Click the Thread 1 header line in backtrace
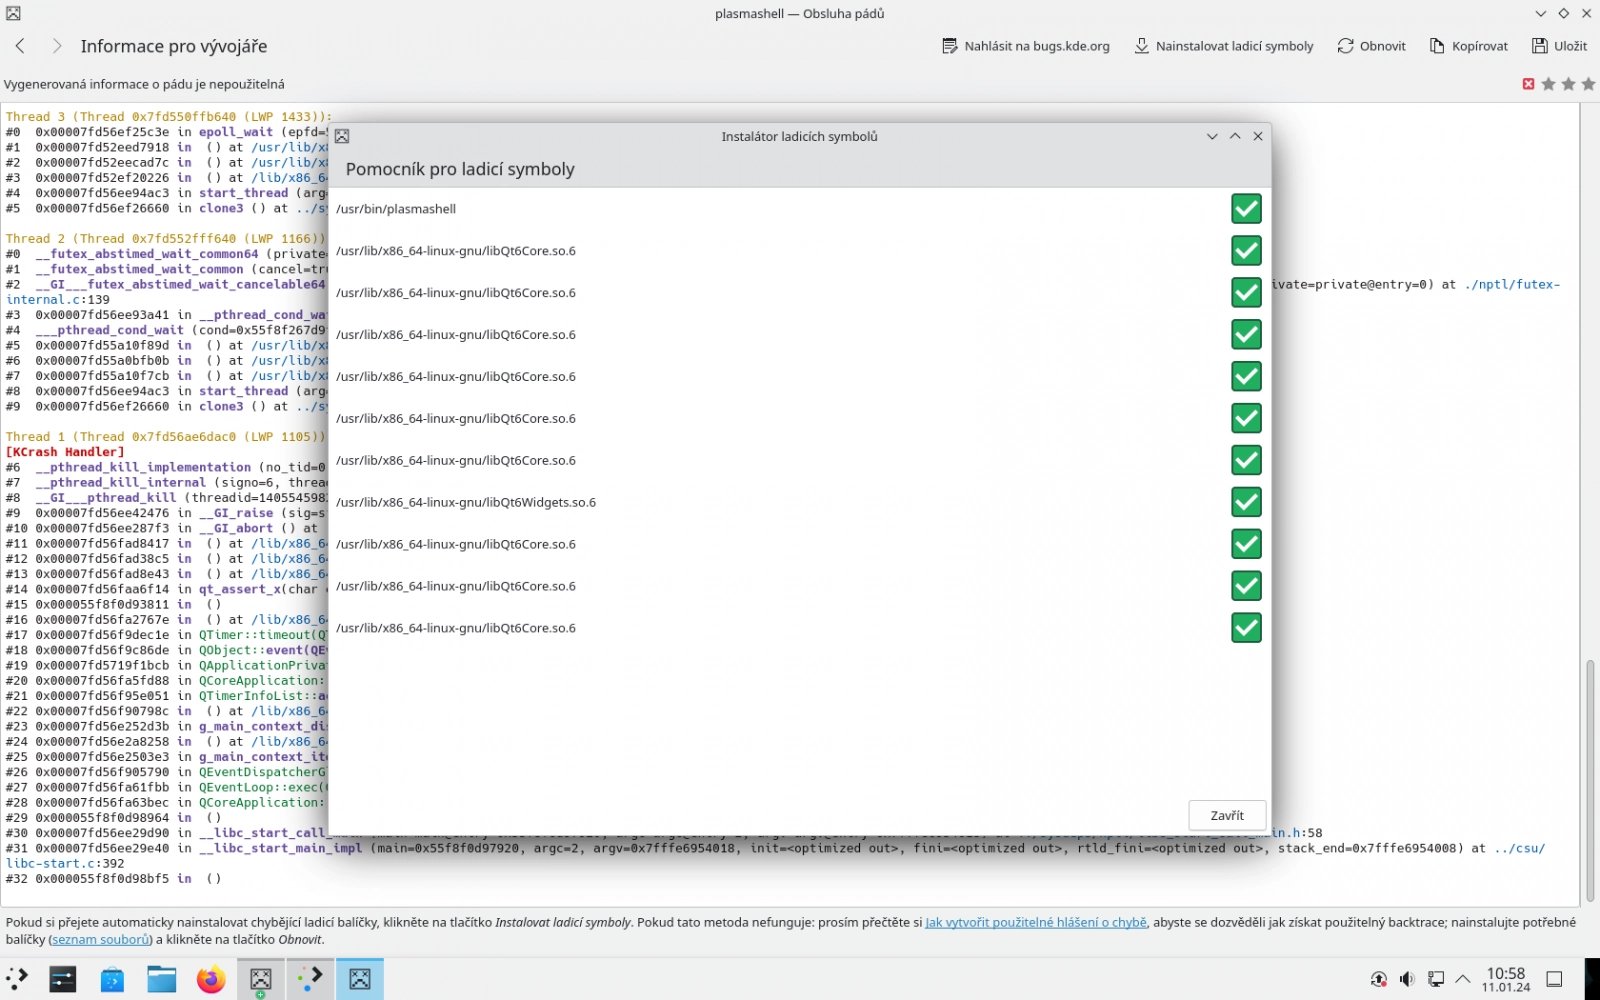Image resolution: width=1600 pixels, height=1000 pixels. tap(166, 437)
